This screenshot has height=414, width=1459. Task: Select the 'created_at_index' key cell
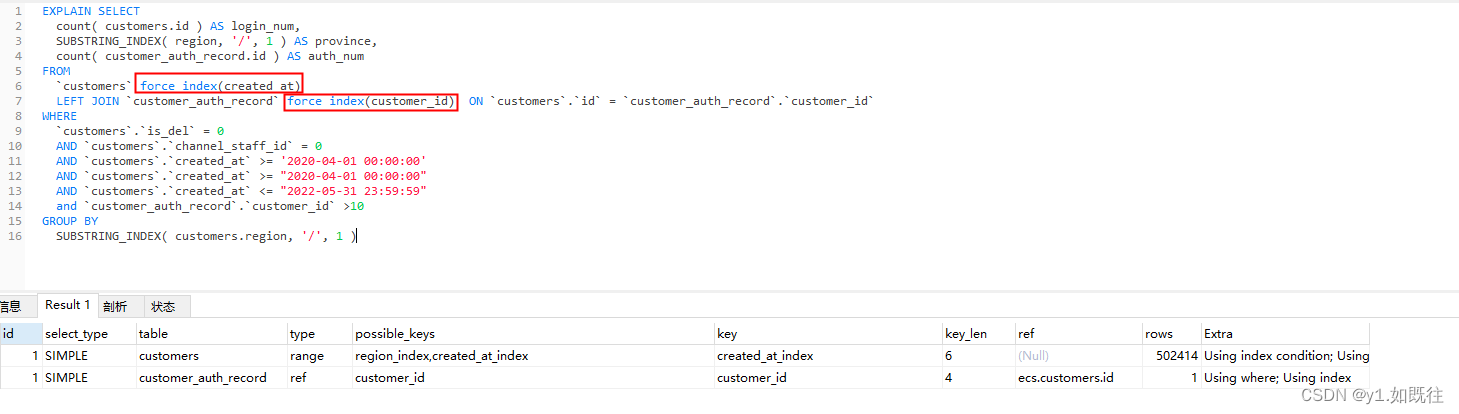tap(828, 355)
